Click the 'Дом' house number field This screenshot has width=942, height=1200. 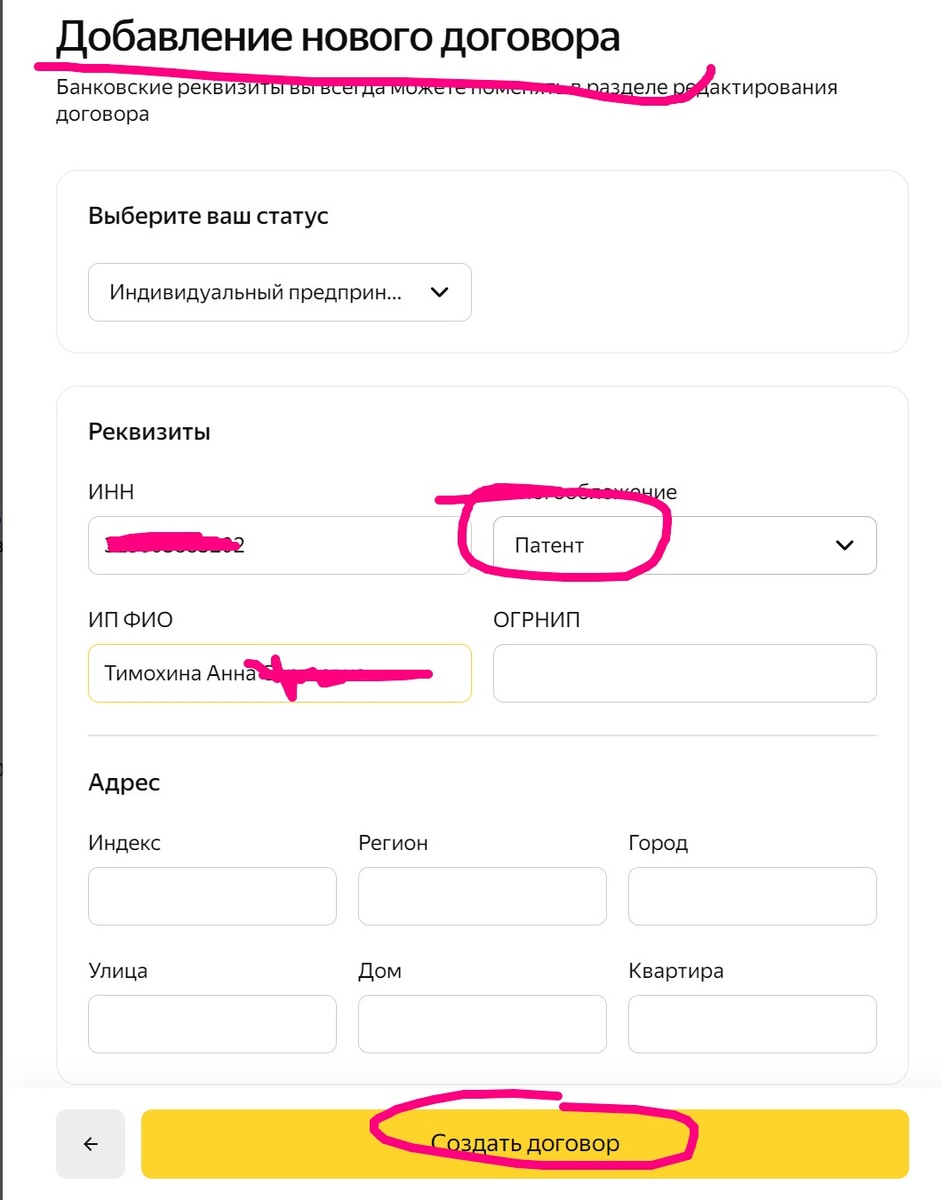pos(482,1024)
